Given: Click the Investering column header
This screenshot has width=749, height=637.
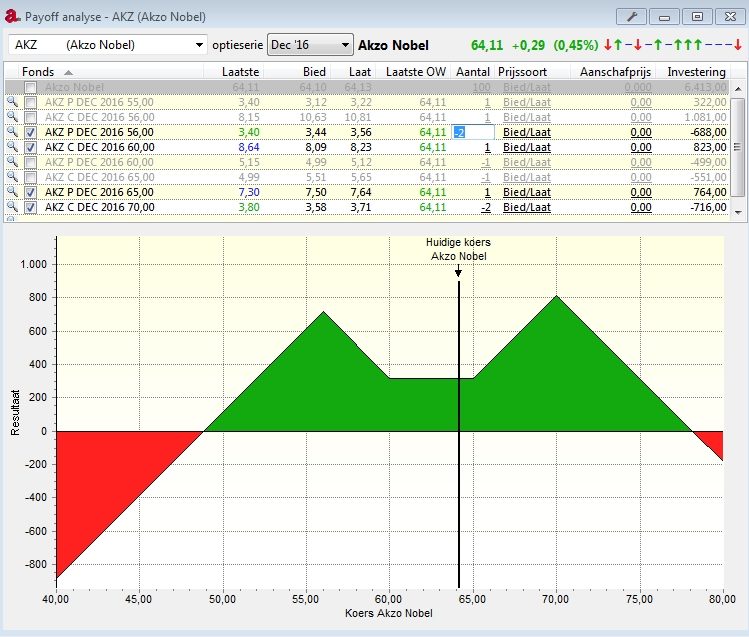Looking at the screenshot, I should 696,72.
